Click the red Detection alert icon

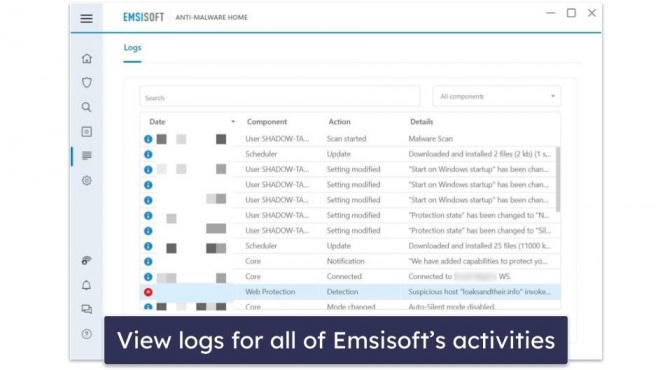tap(148, 292)
